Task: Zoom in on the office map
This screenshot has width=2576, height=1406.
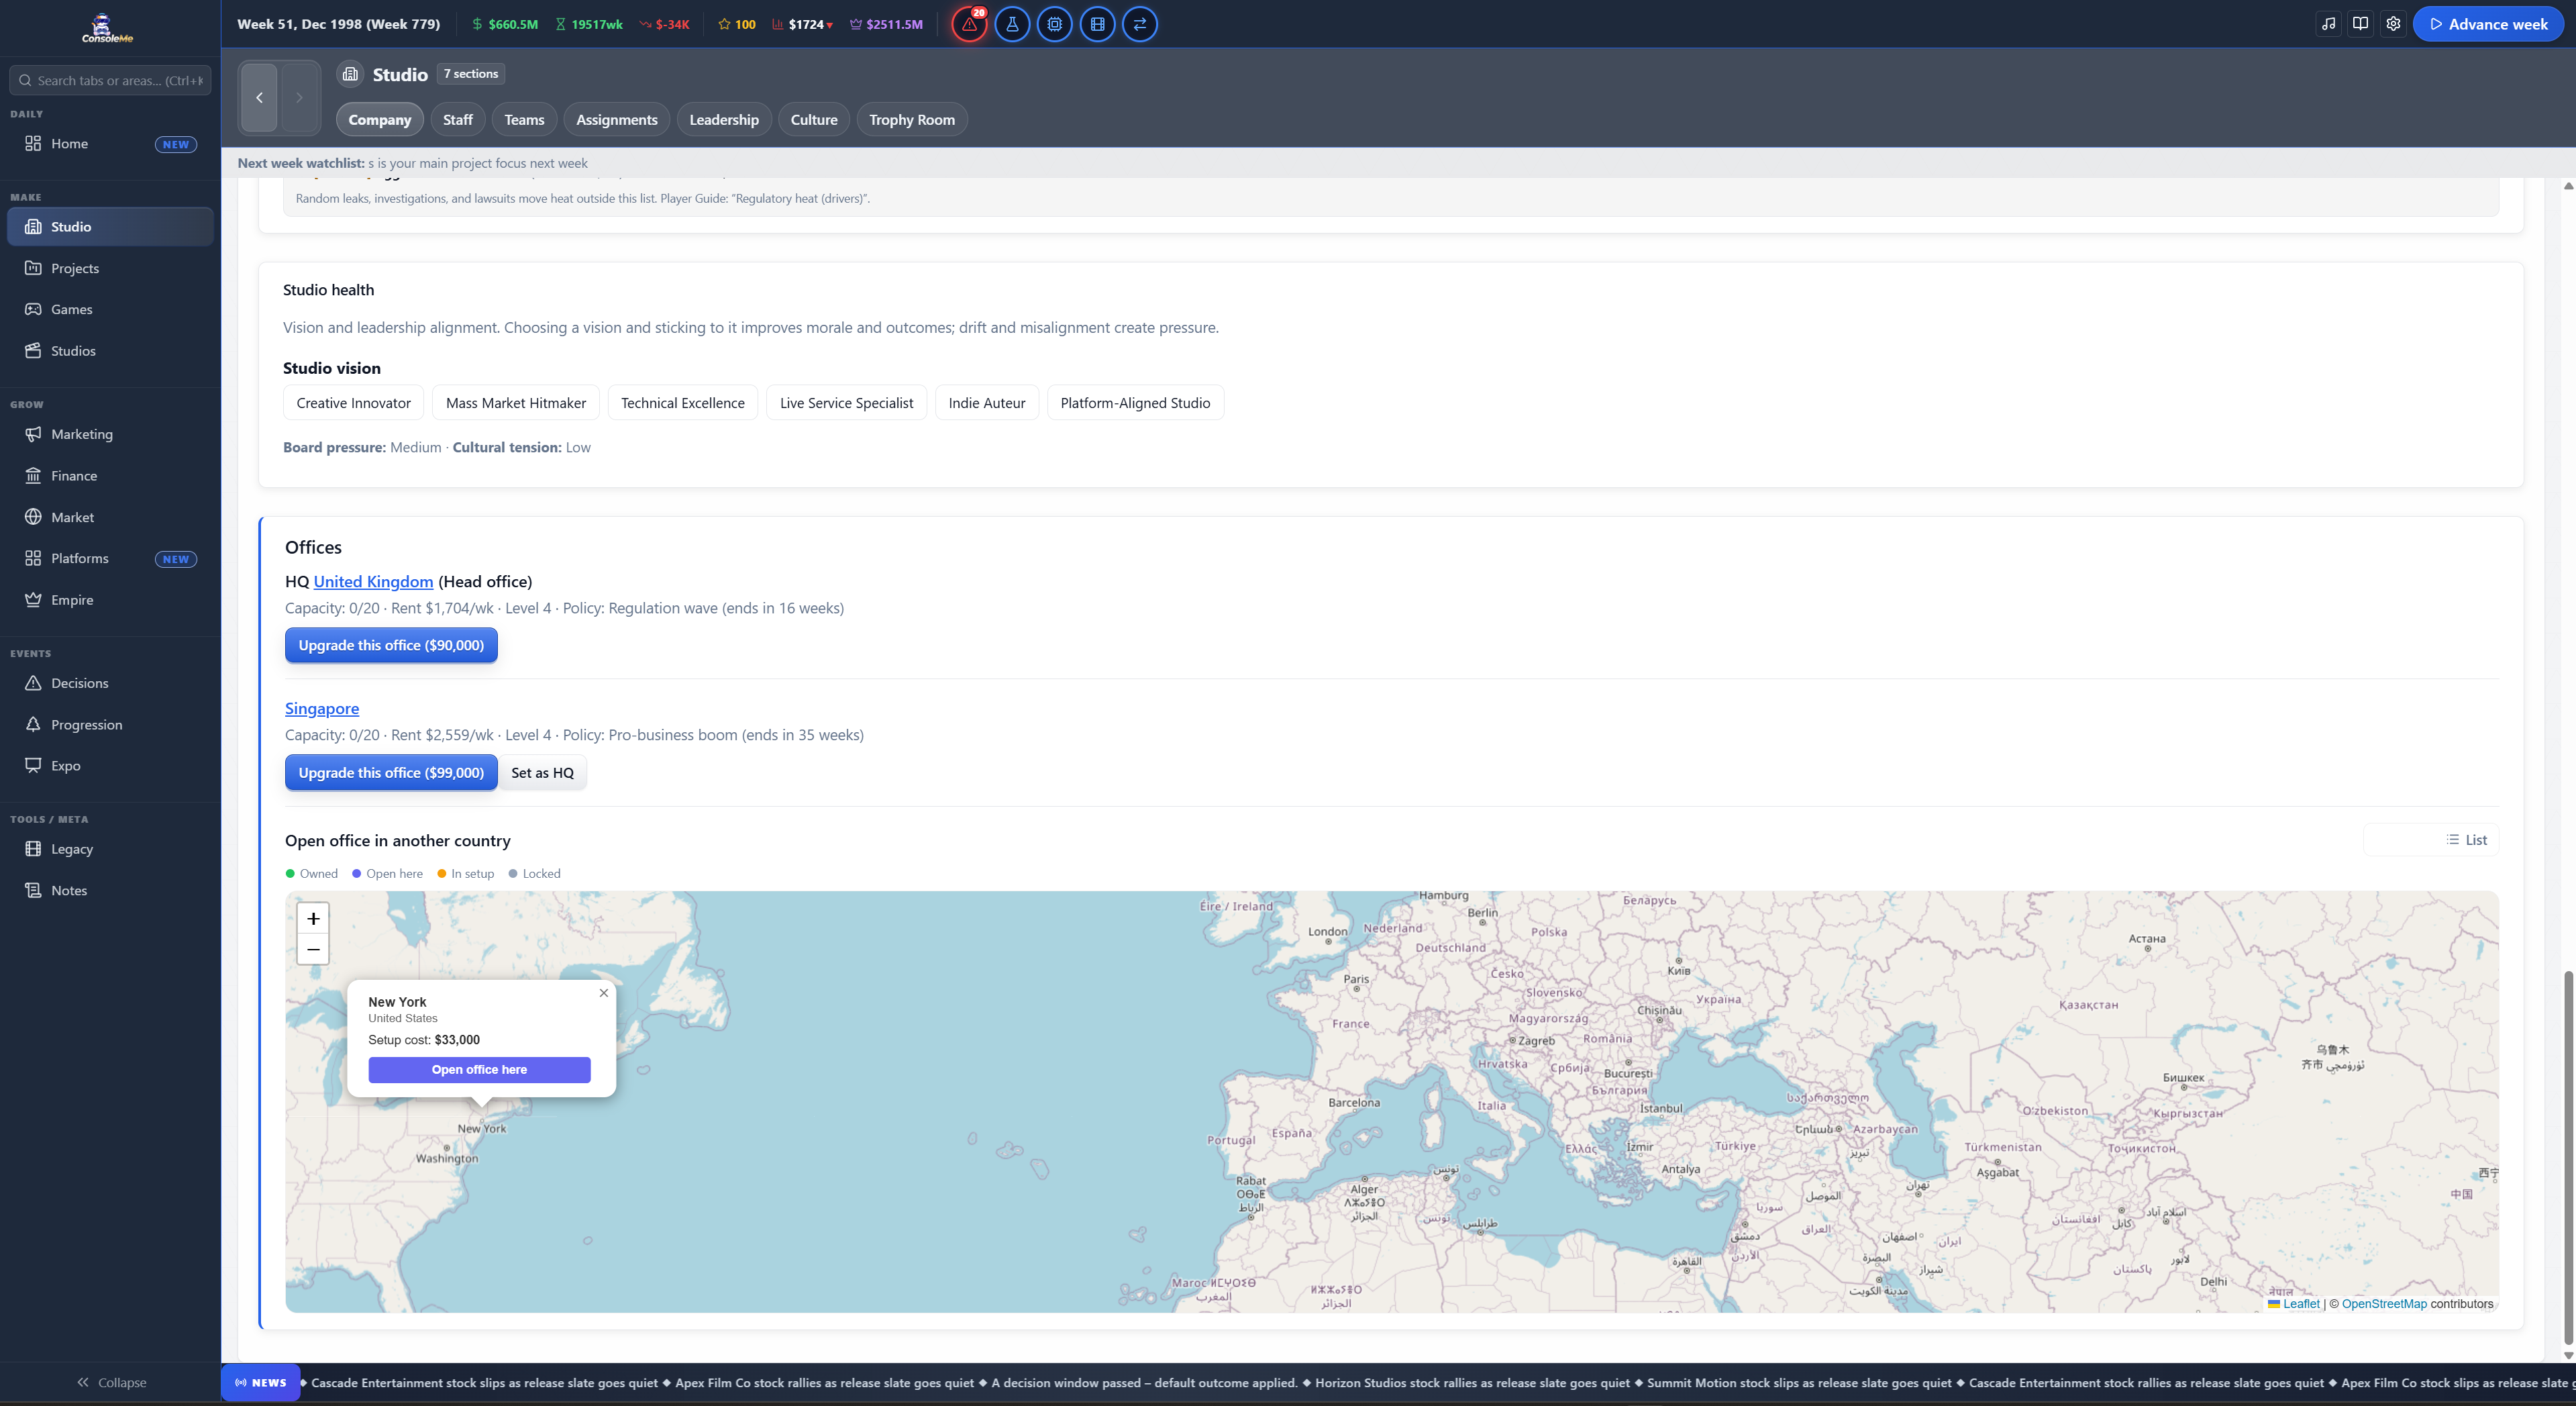Action: click(x=313, y=918)
